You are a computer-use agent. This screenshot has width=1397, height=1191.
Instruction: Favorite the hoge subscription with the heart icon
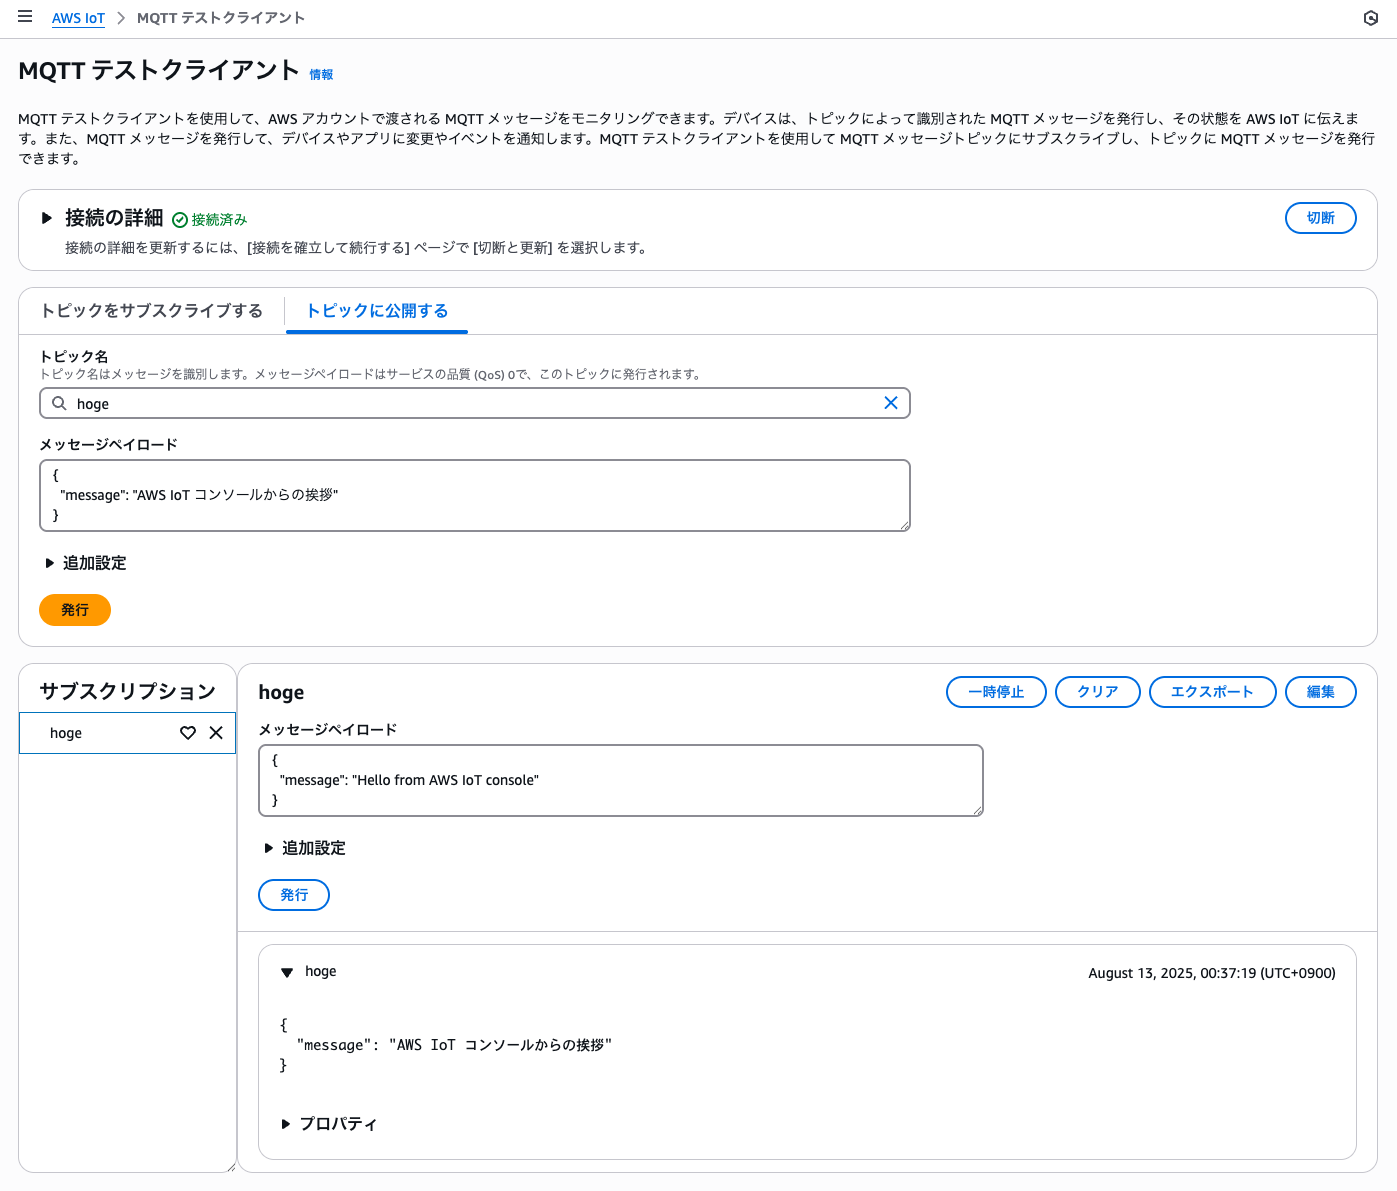click(188, 733)
